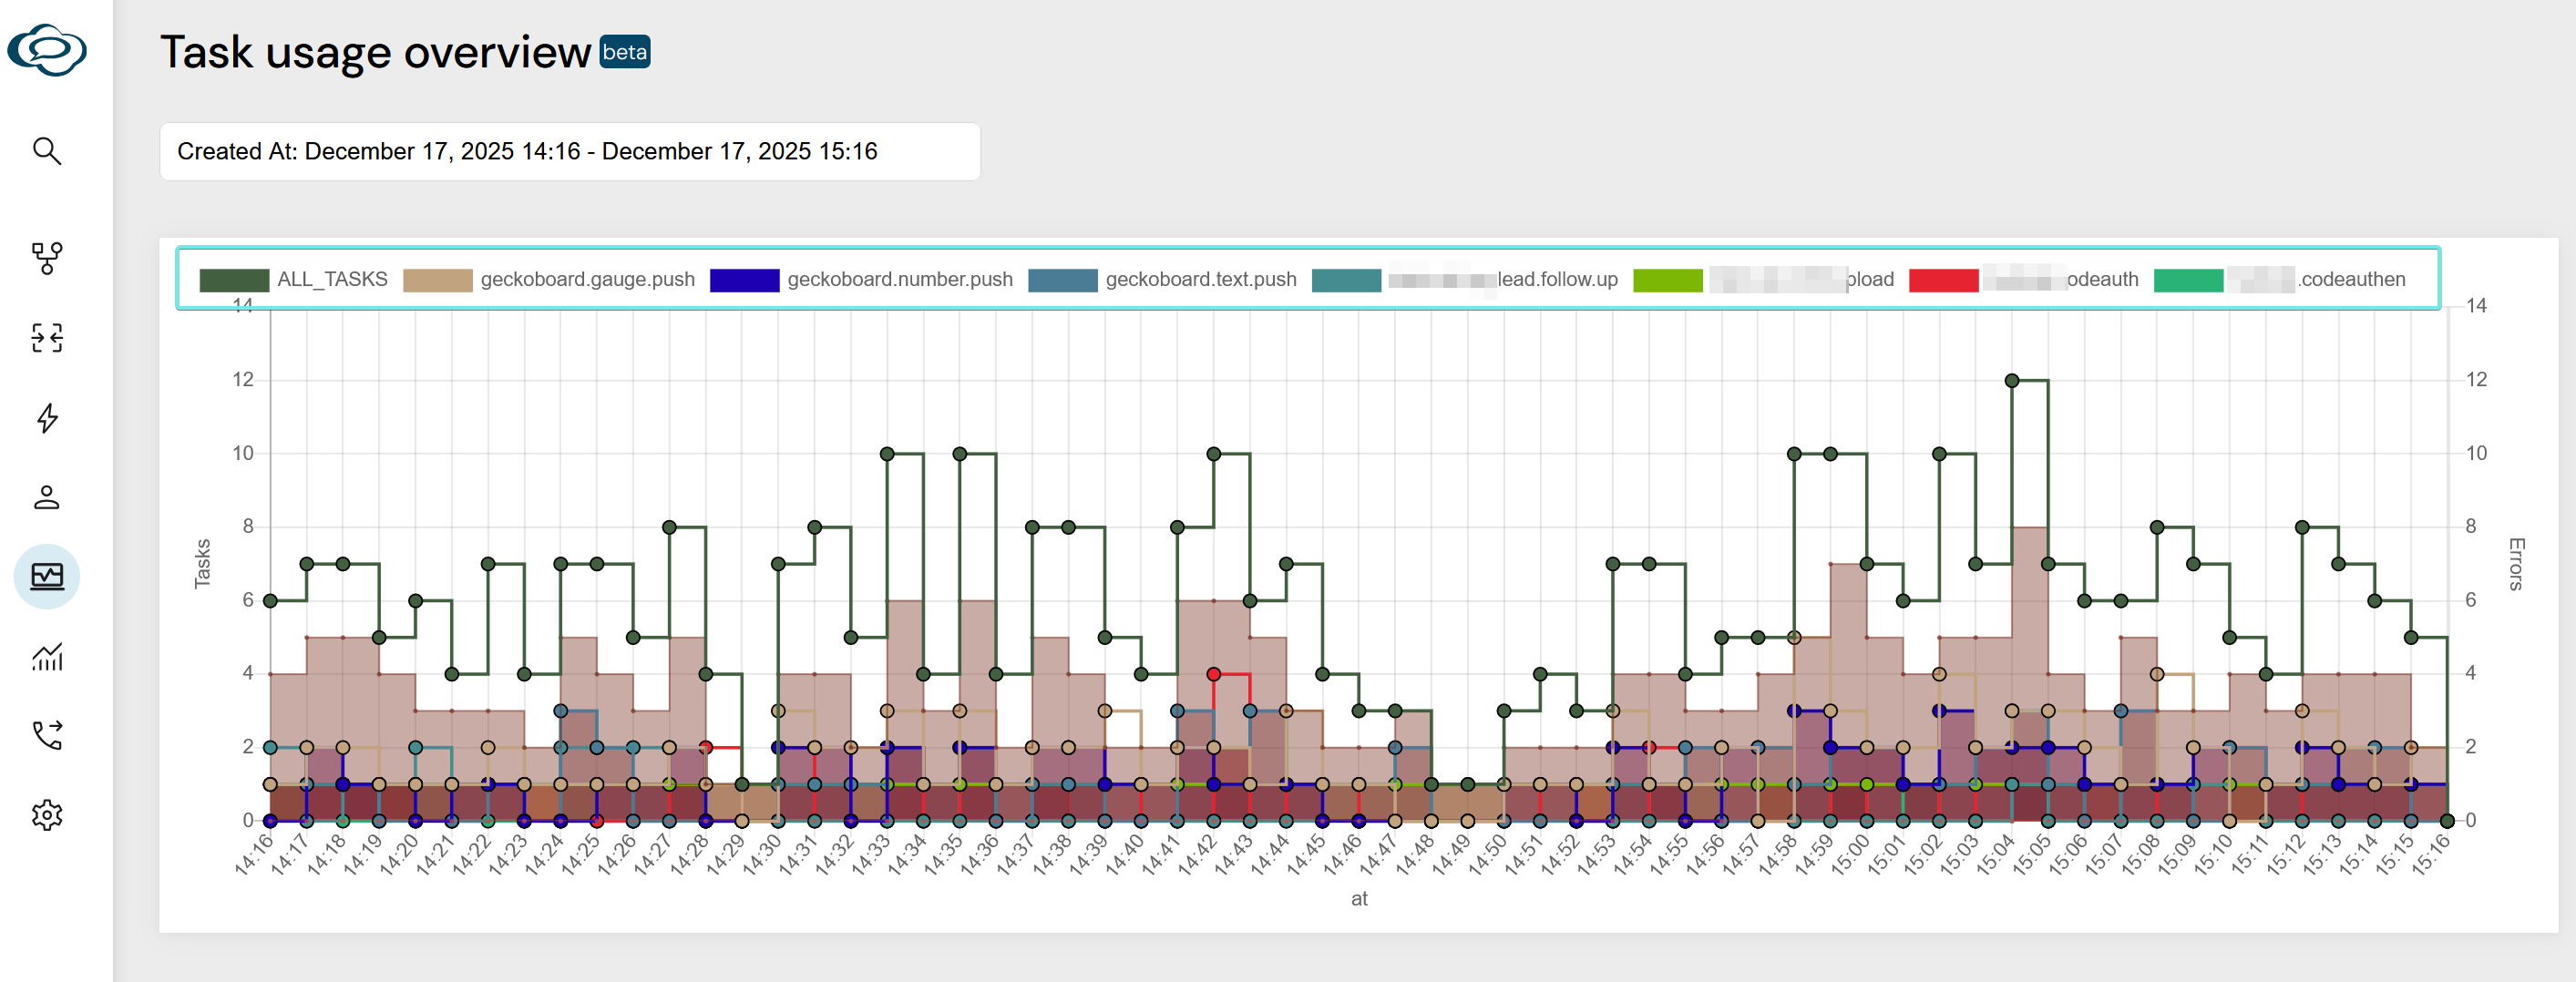Toggle geckoboard.text.push legend entry
The height and width of the screenshot is (982, 2576).
tap(1162, 280)
